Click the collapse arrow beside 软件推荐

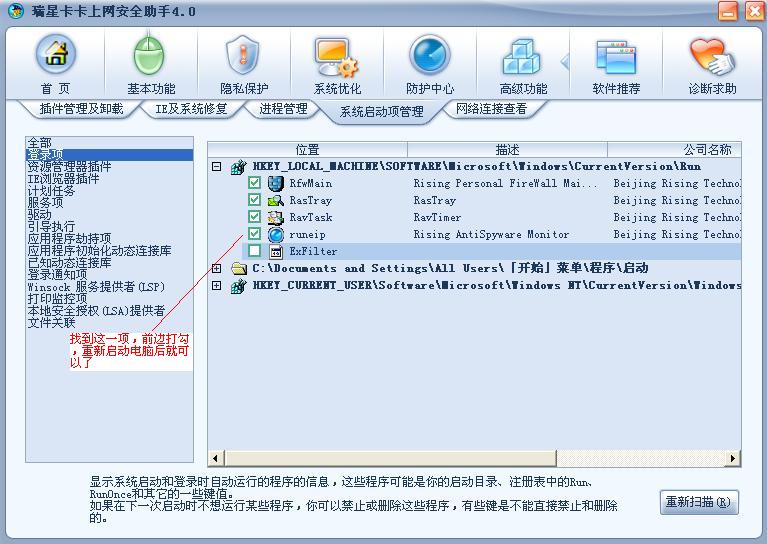(x=565, y=62)
